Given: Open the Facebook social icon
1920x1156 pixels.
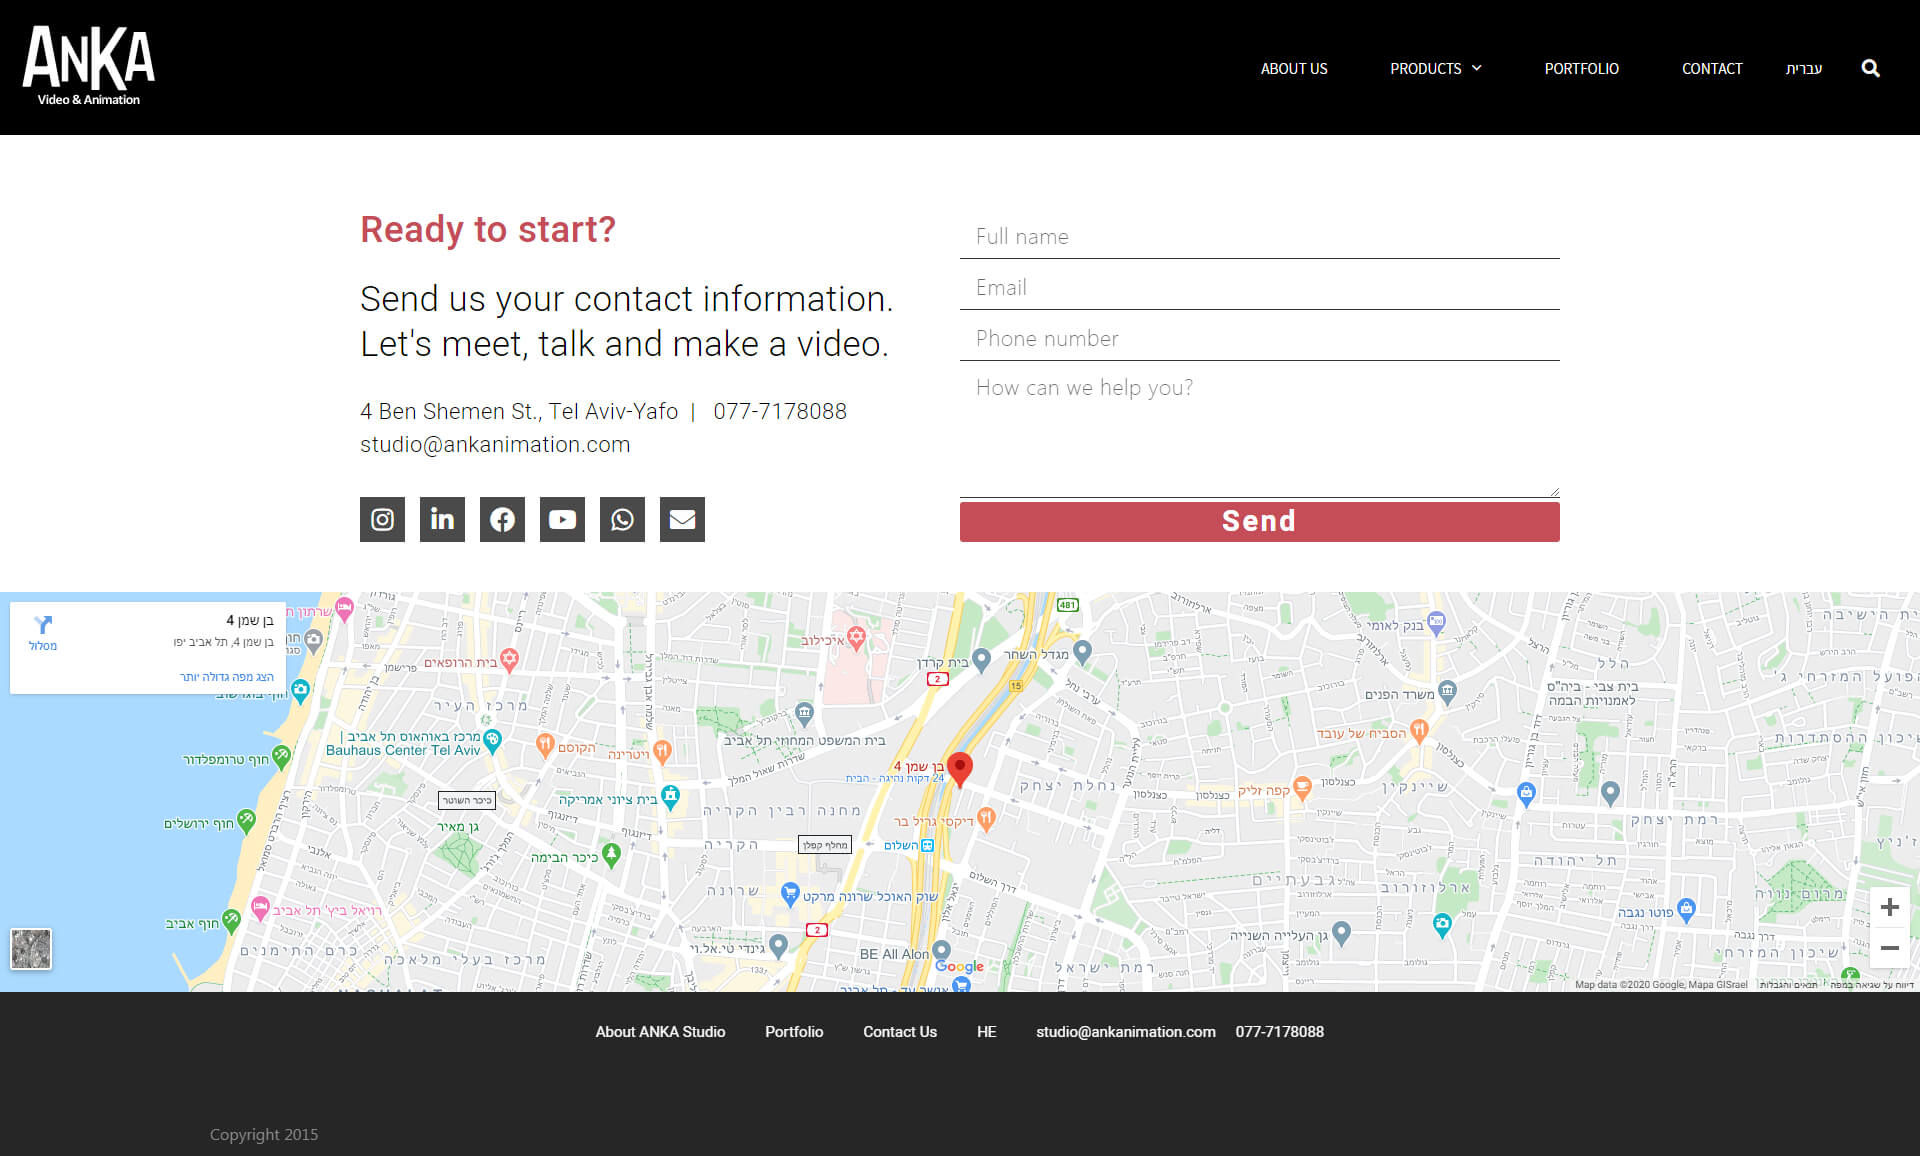Looking at the screenshot, I should pyautogui.click(x=502, y=519).
